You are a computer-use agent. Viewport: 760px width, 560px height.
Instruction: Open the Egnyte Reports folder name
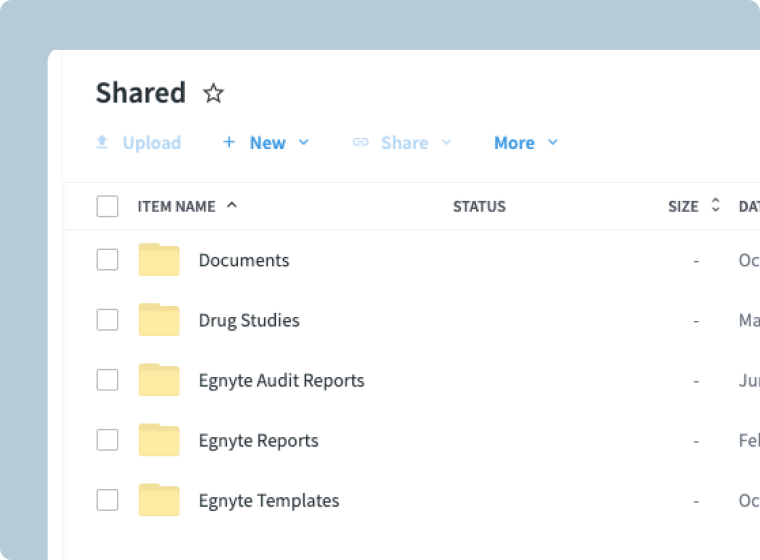click(258, 440)
